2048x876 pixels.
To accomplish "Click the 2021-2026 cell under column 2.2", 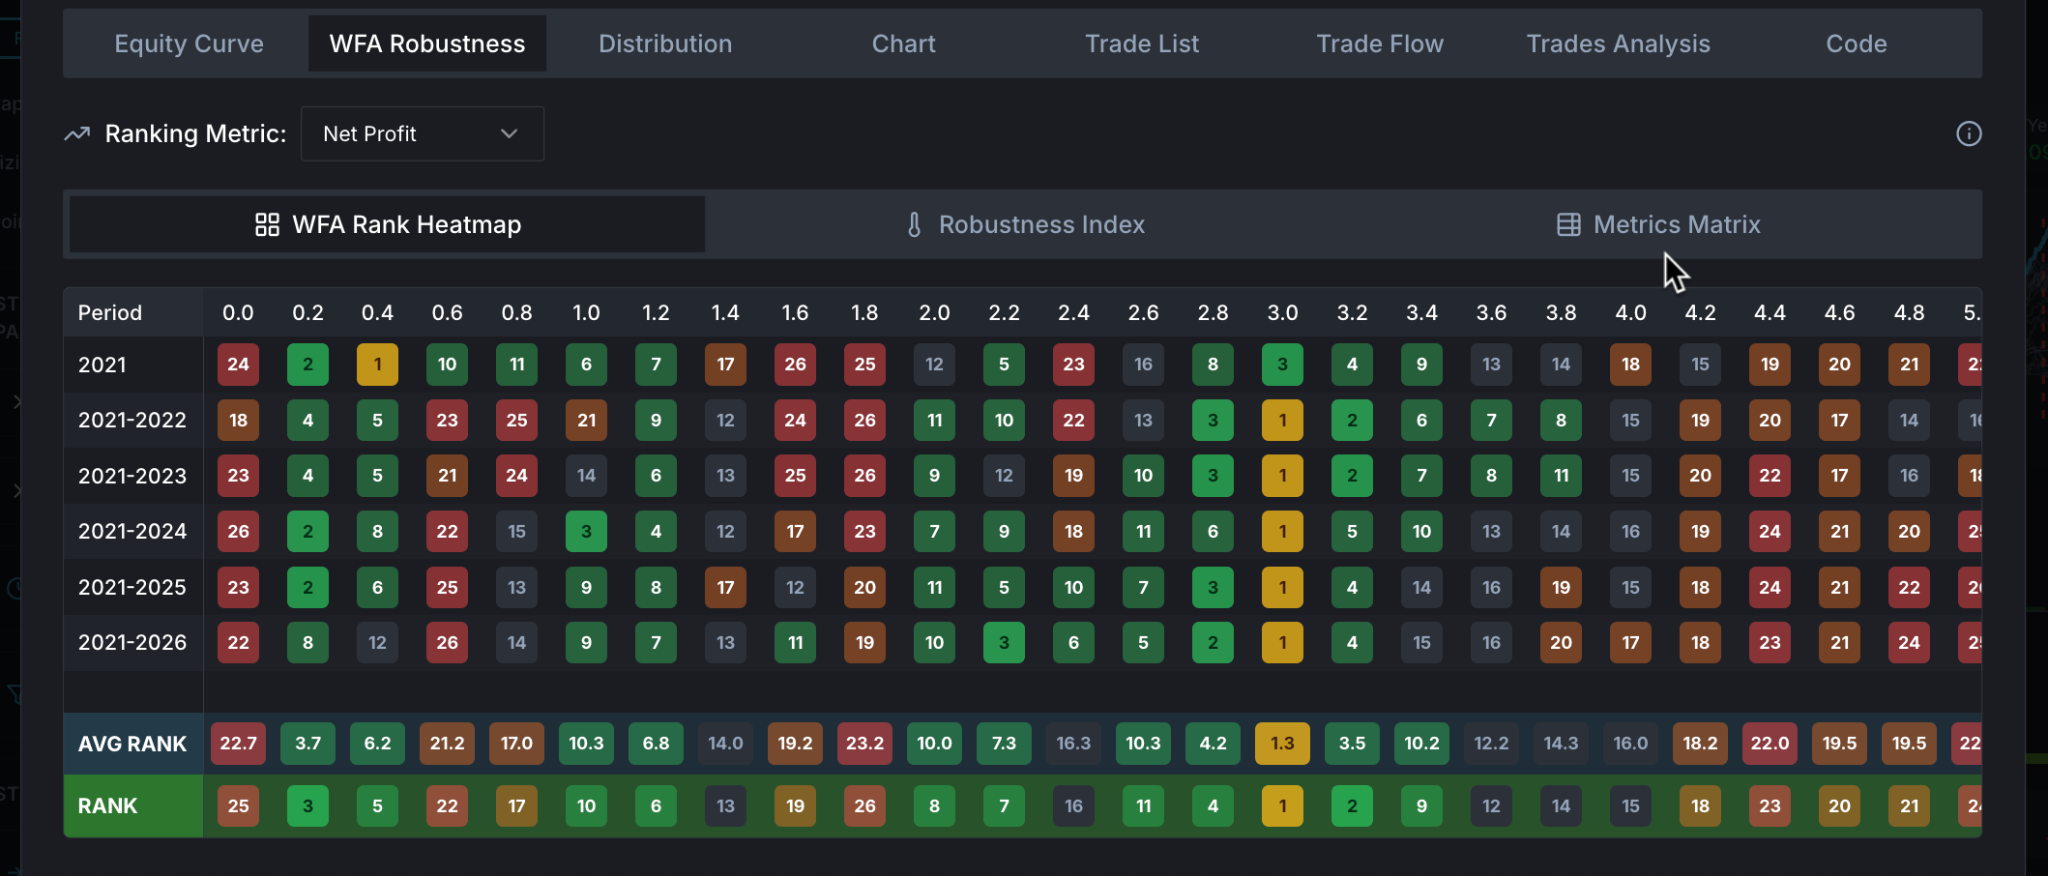I will coord(1004,642).
